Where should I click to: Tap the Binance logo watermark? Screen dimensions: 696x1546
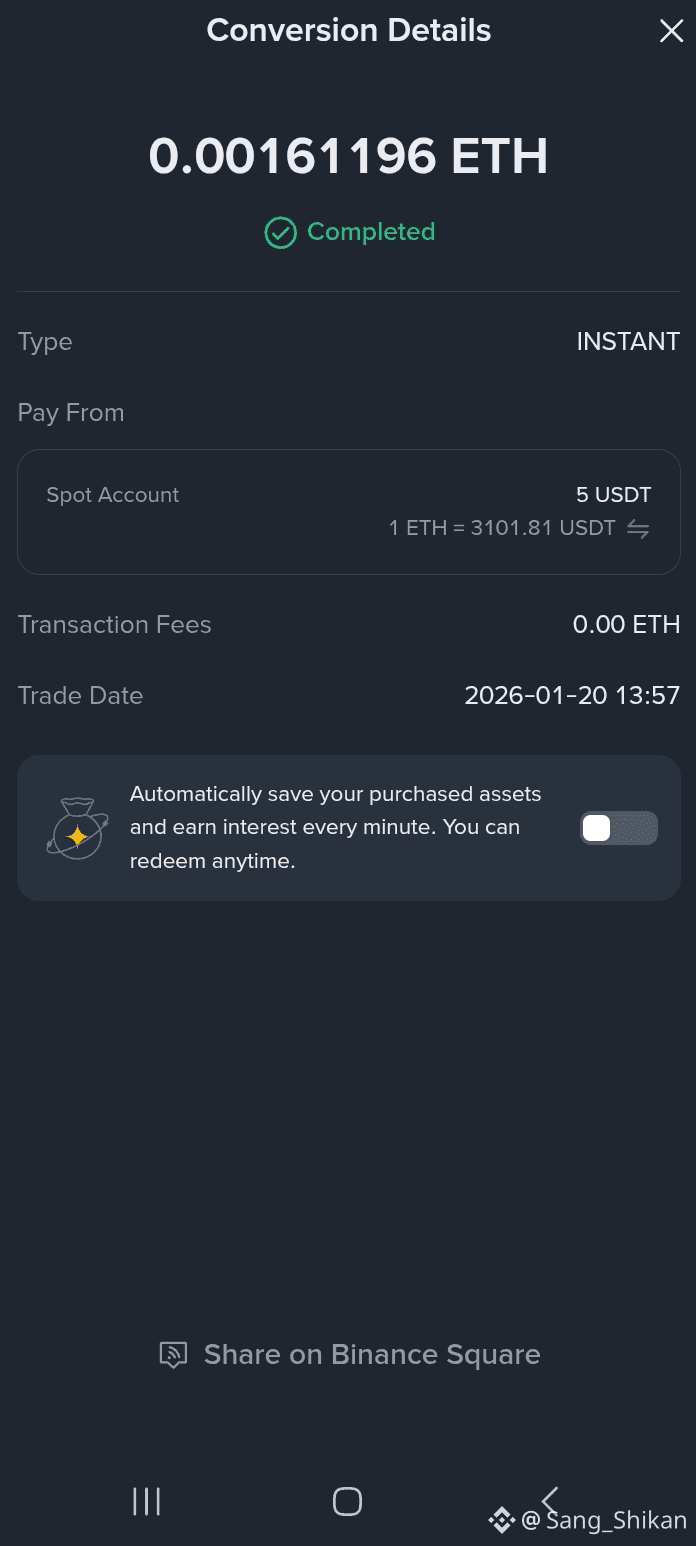tap(501, 1521)
